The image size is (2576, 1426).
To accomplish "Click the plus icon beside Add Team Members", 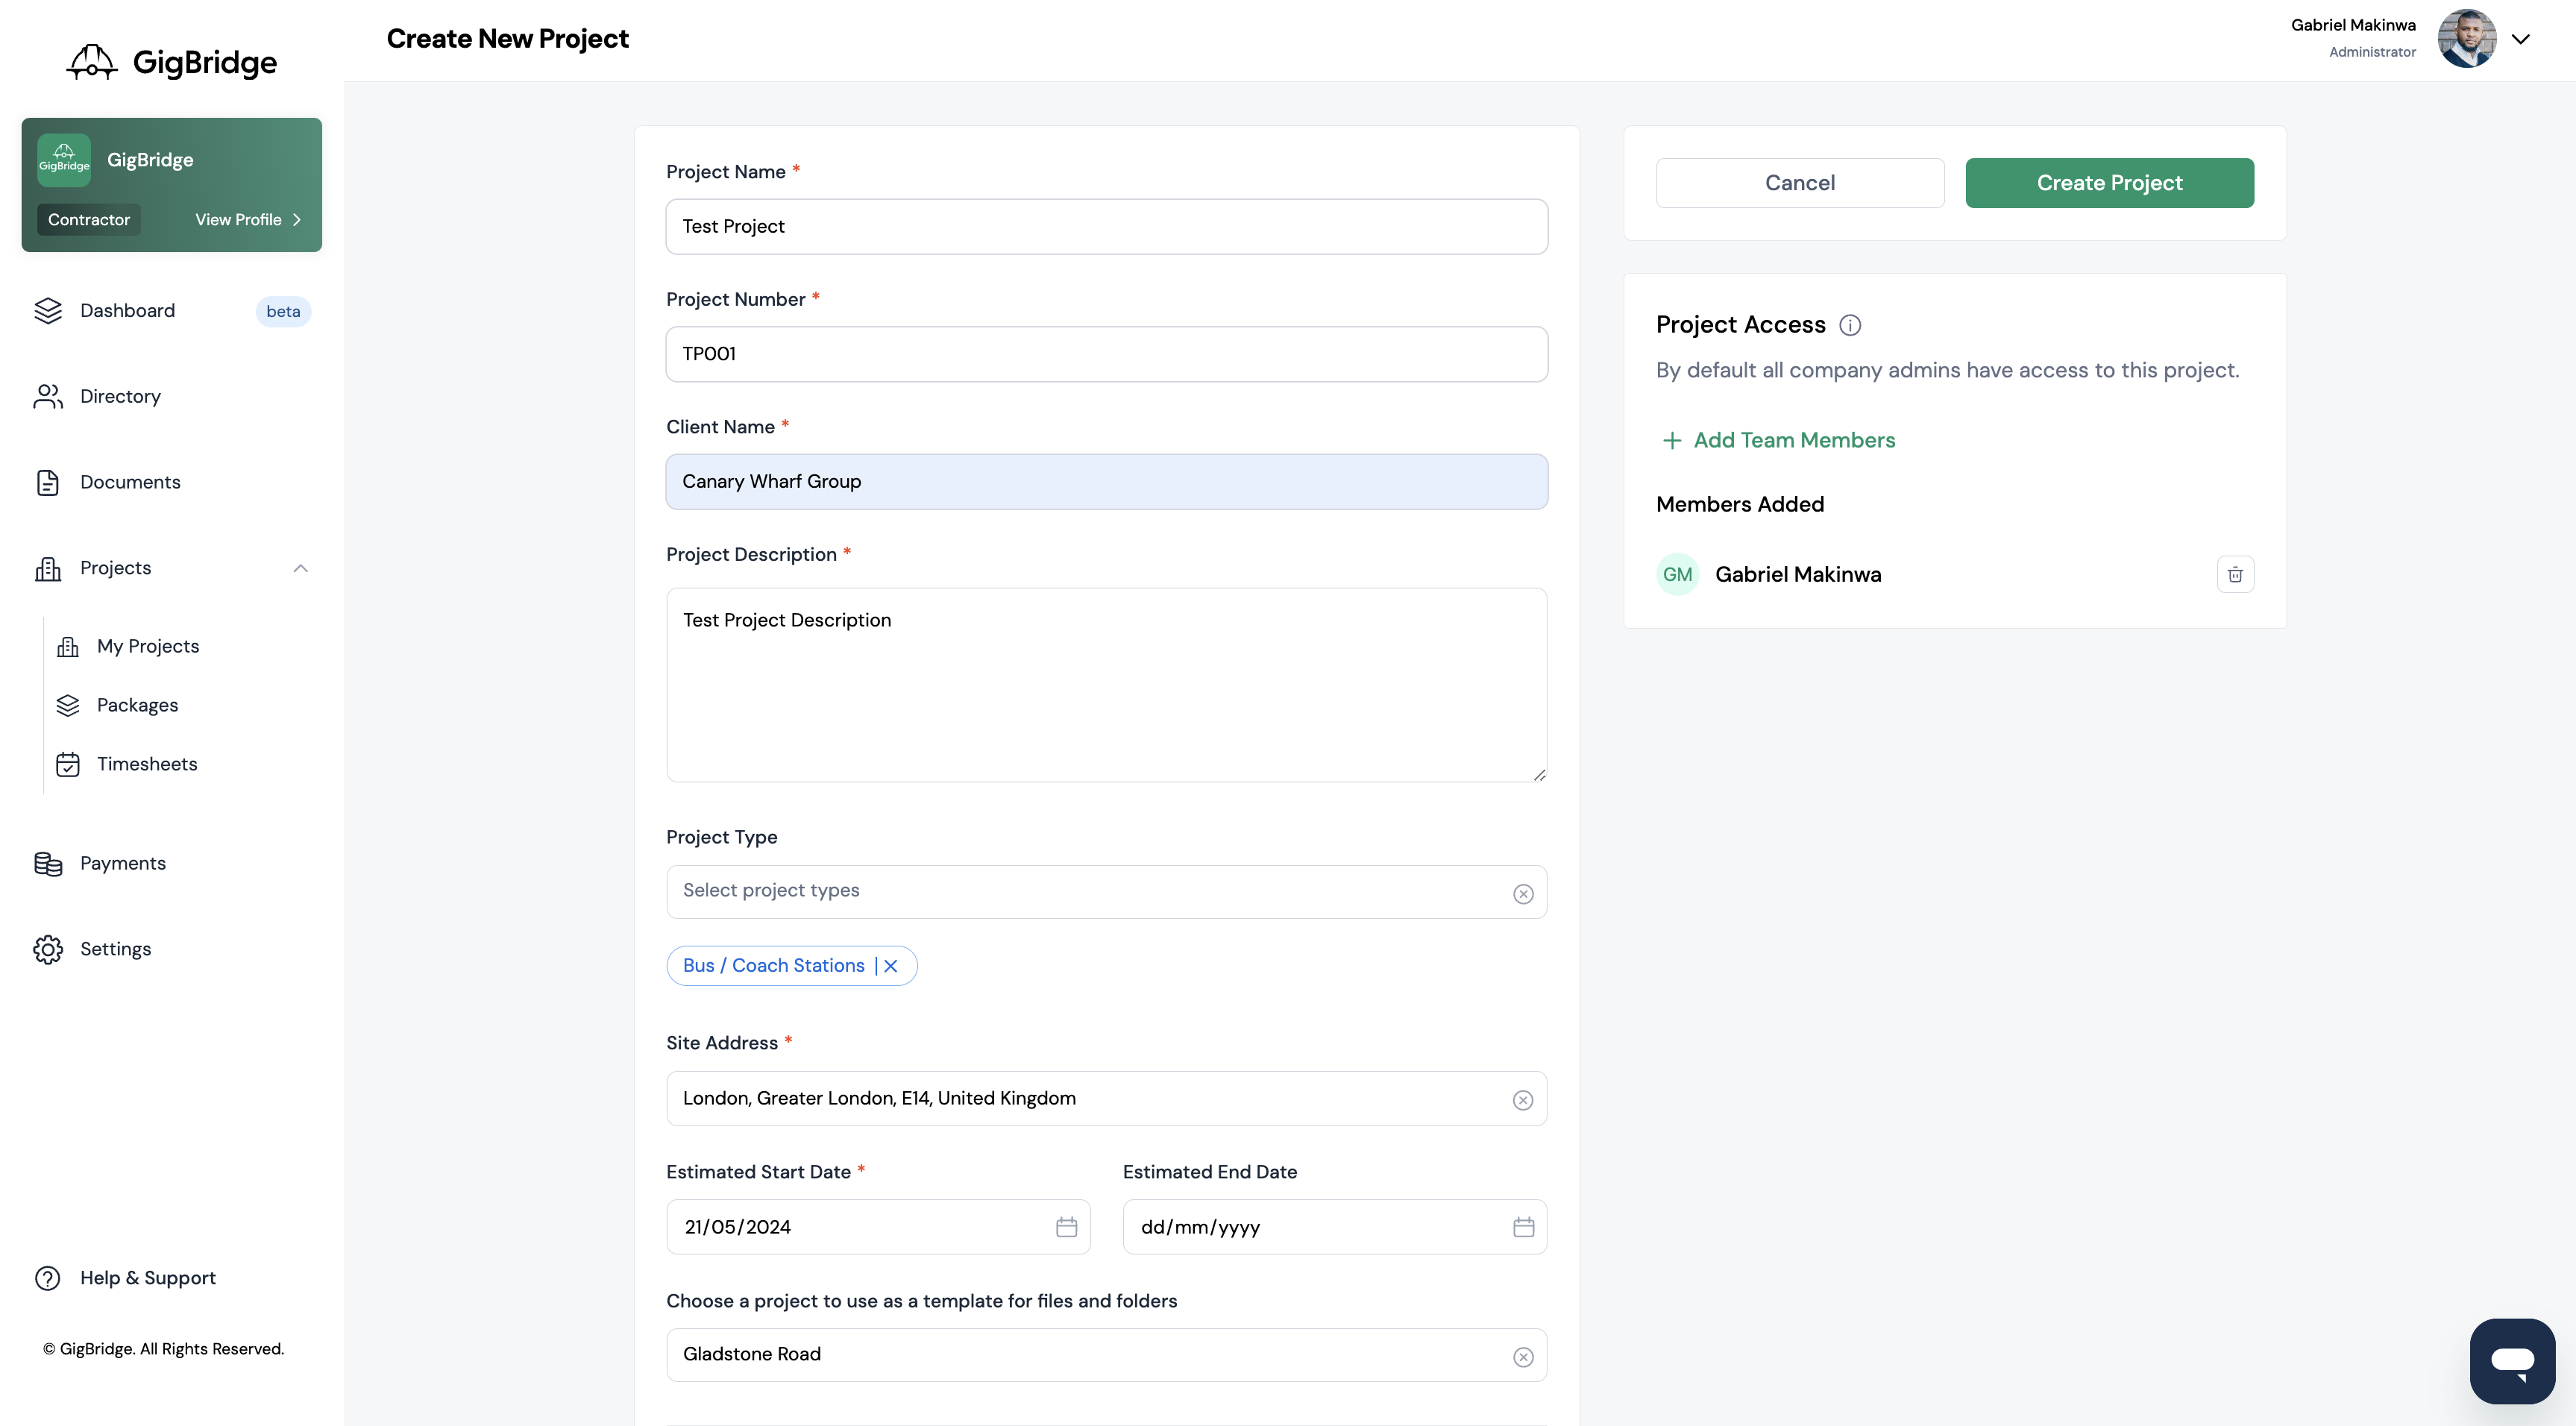I will click(1672, 441).
